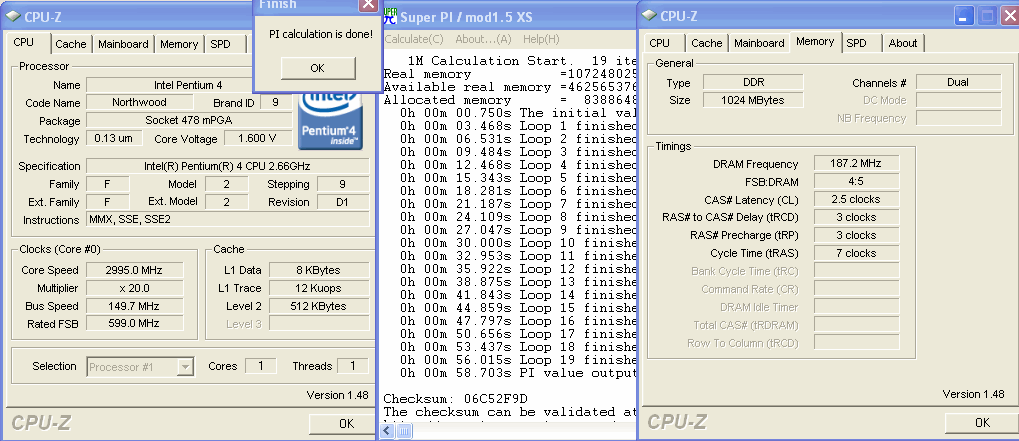This screenshot has height=441, width=1019.
Task: Click the Multiplier value x 20.0
Action: pos(135,288)
